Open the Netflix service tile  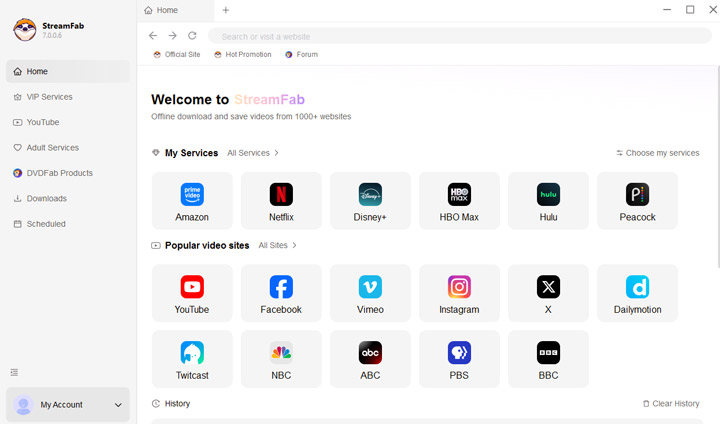click(281, 201)
